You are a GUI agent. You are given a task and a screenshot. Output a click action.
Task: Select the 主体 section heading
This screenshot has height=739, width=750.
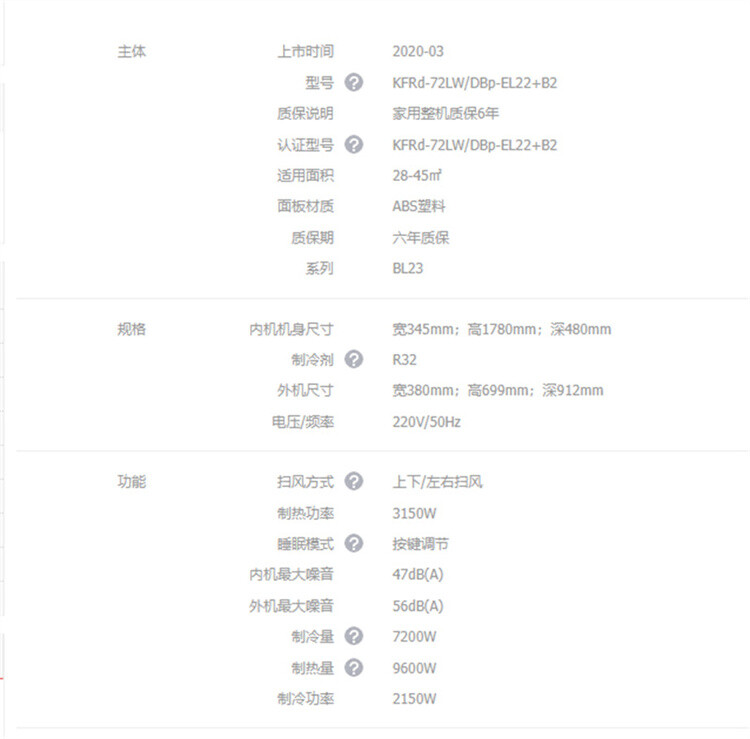(x=132, y=51)
